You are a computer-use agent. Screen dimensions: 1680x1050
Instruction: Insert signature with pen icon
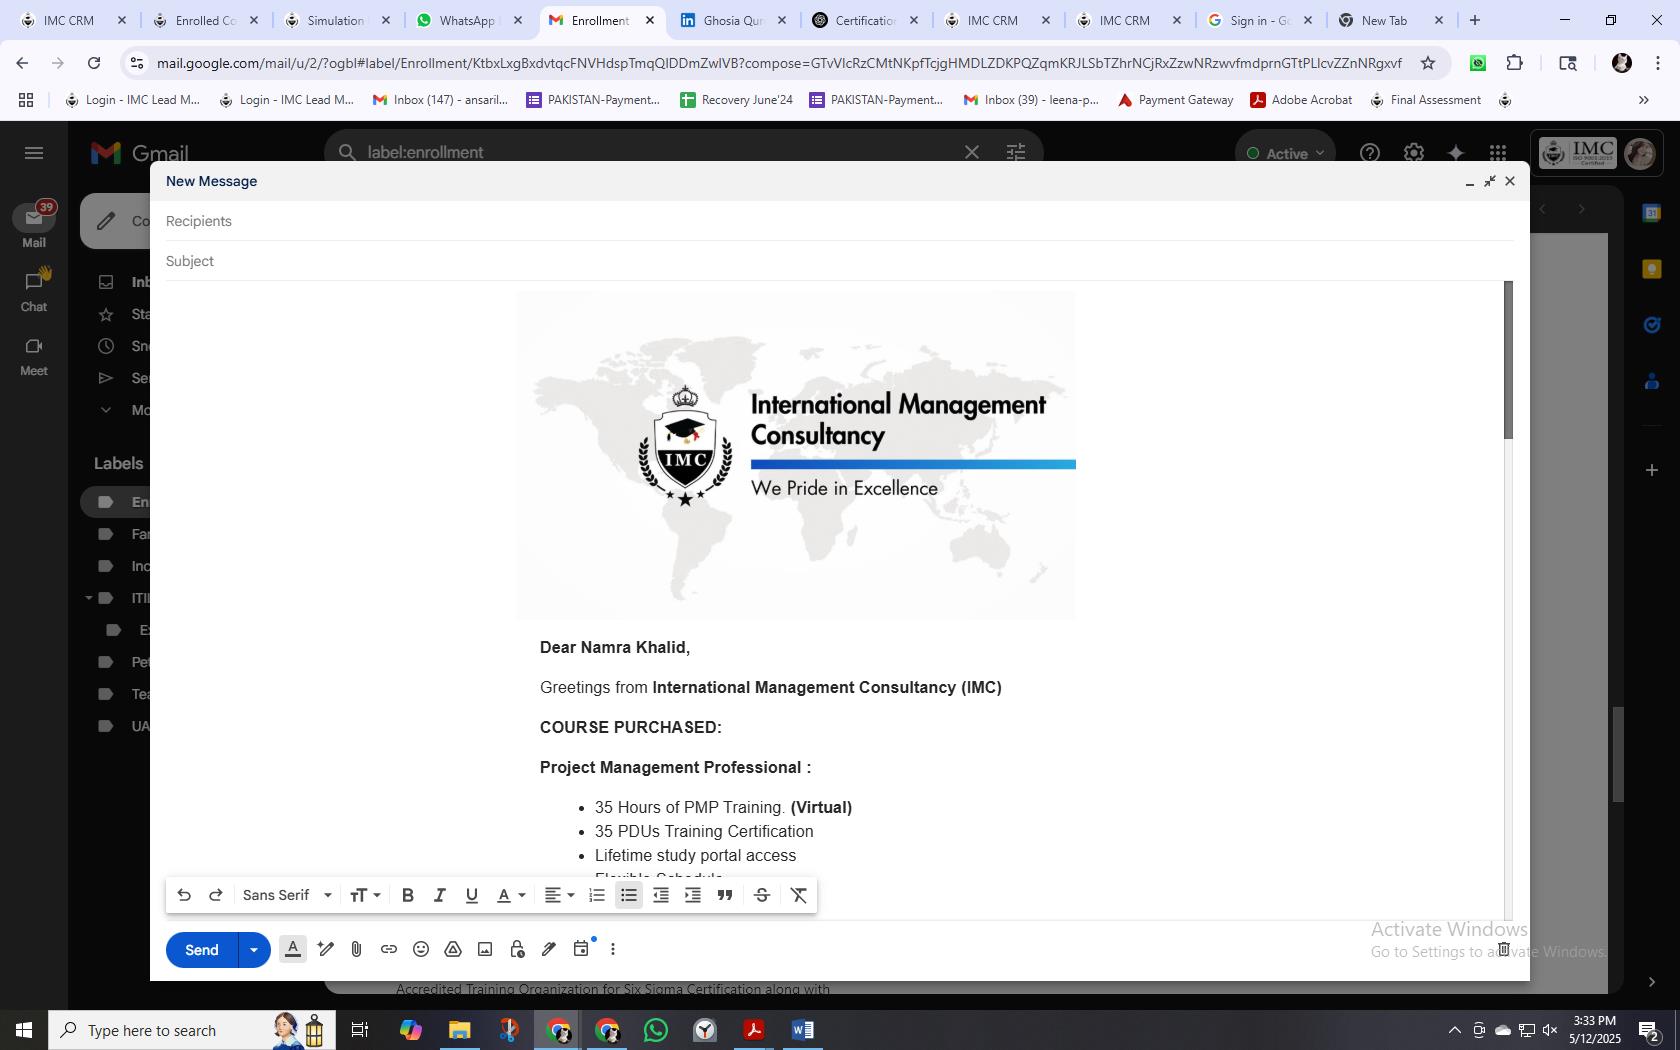[x=549, y=949]
